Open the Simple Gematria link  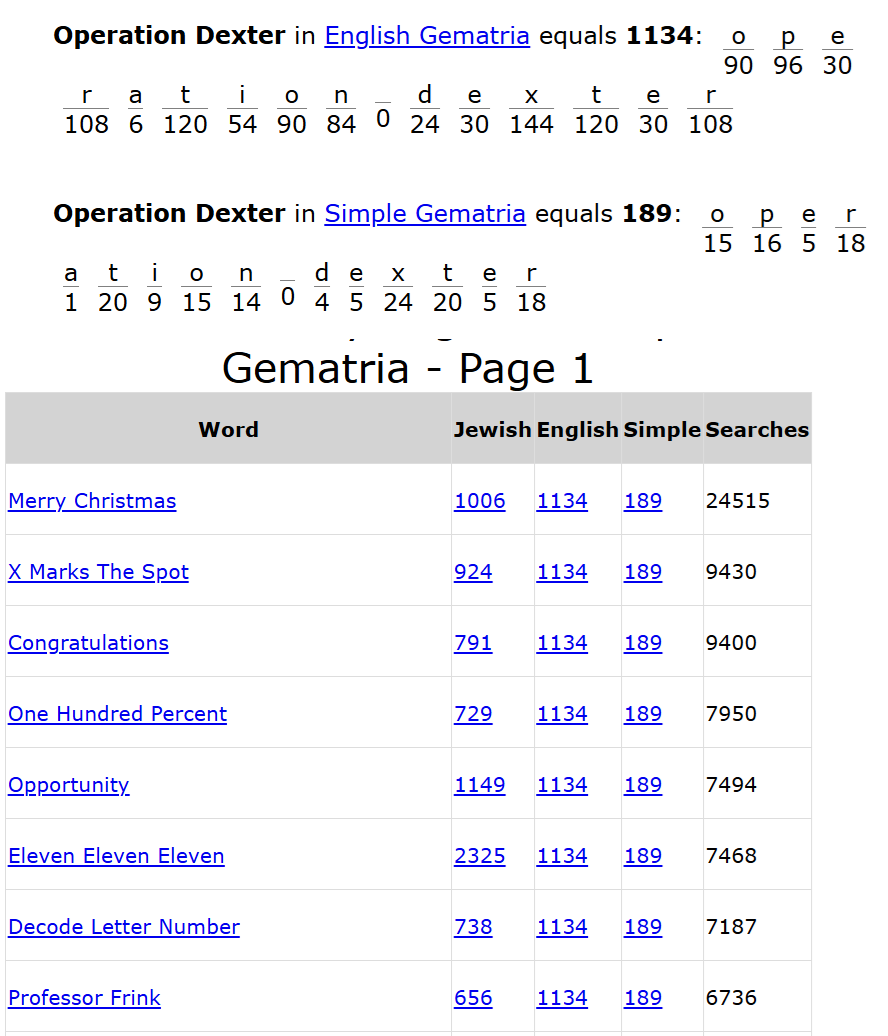(425, 214)
